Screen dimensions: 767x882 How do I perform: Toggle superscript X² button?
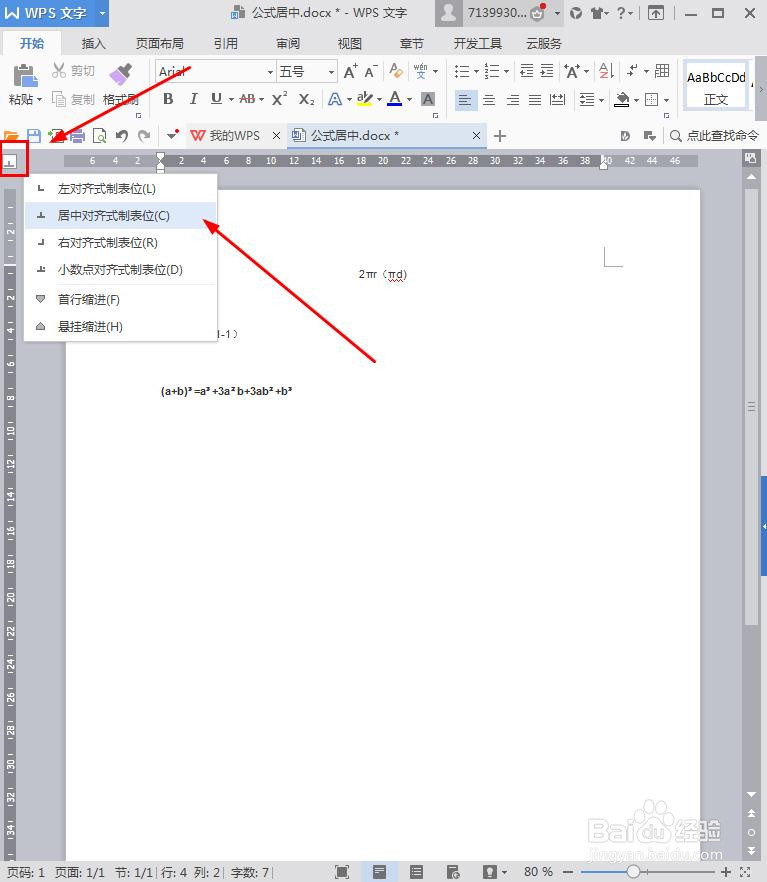point(279,100)
